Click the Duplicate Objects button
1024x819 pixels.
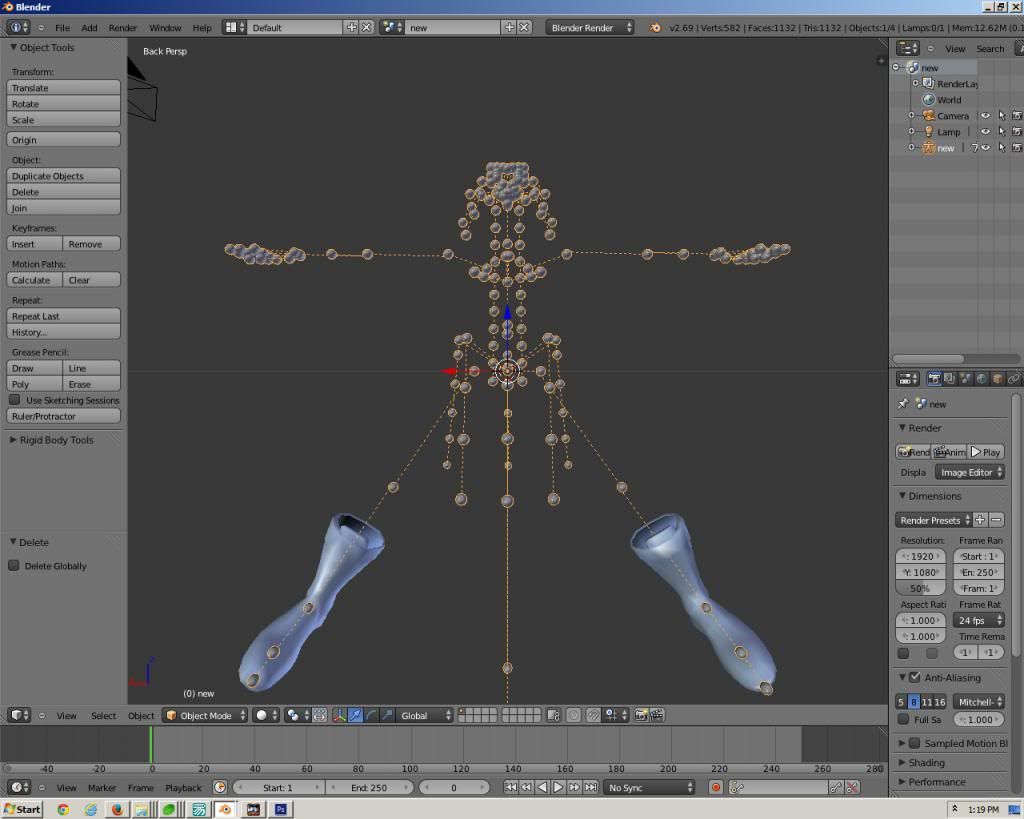click(x=63, y=176)
